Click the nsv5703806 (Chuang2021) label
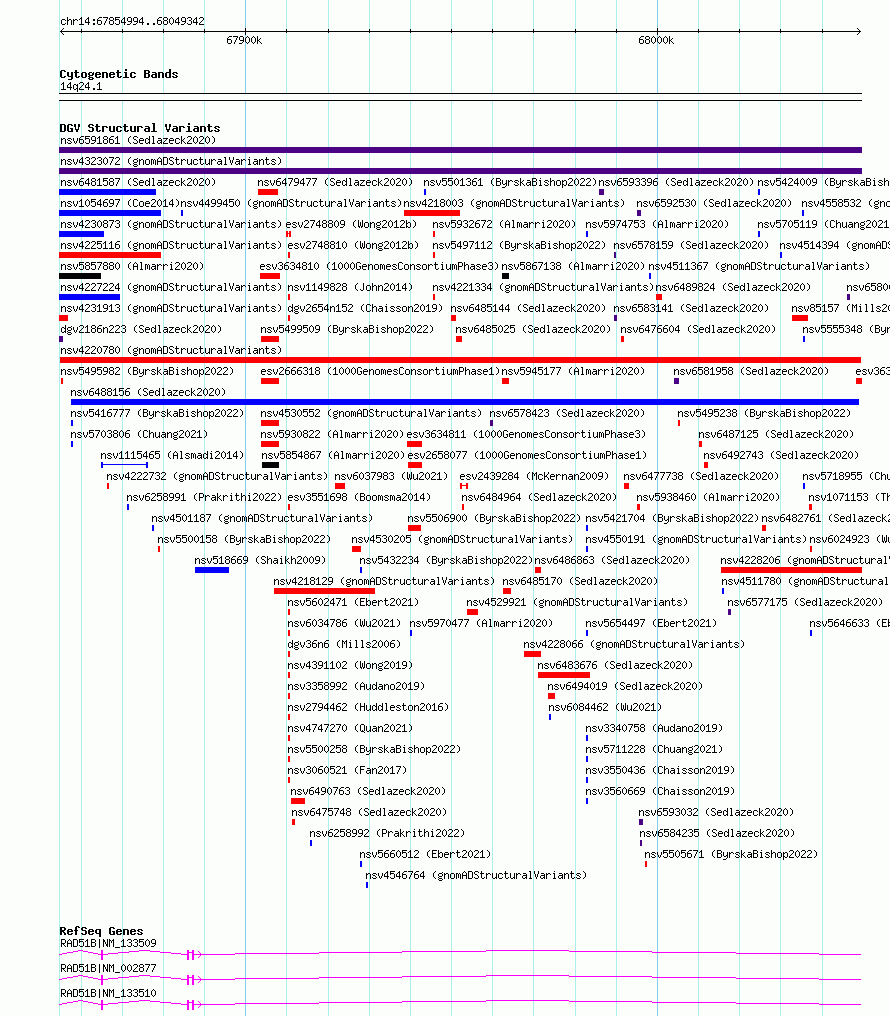Image resolution: width=890 pixels, height=1016 pixels. 139,434
